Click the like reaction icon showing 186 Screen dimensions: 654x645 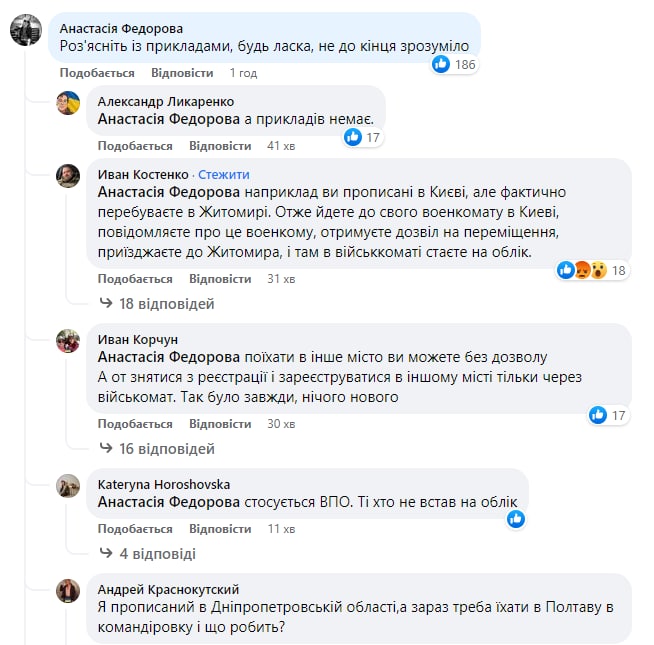[441, 64]
